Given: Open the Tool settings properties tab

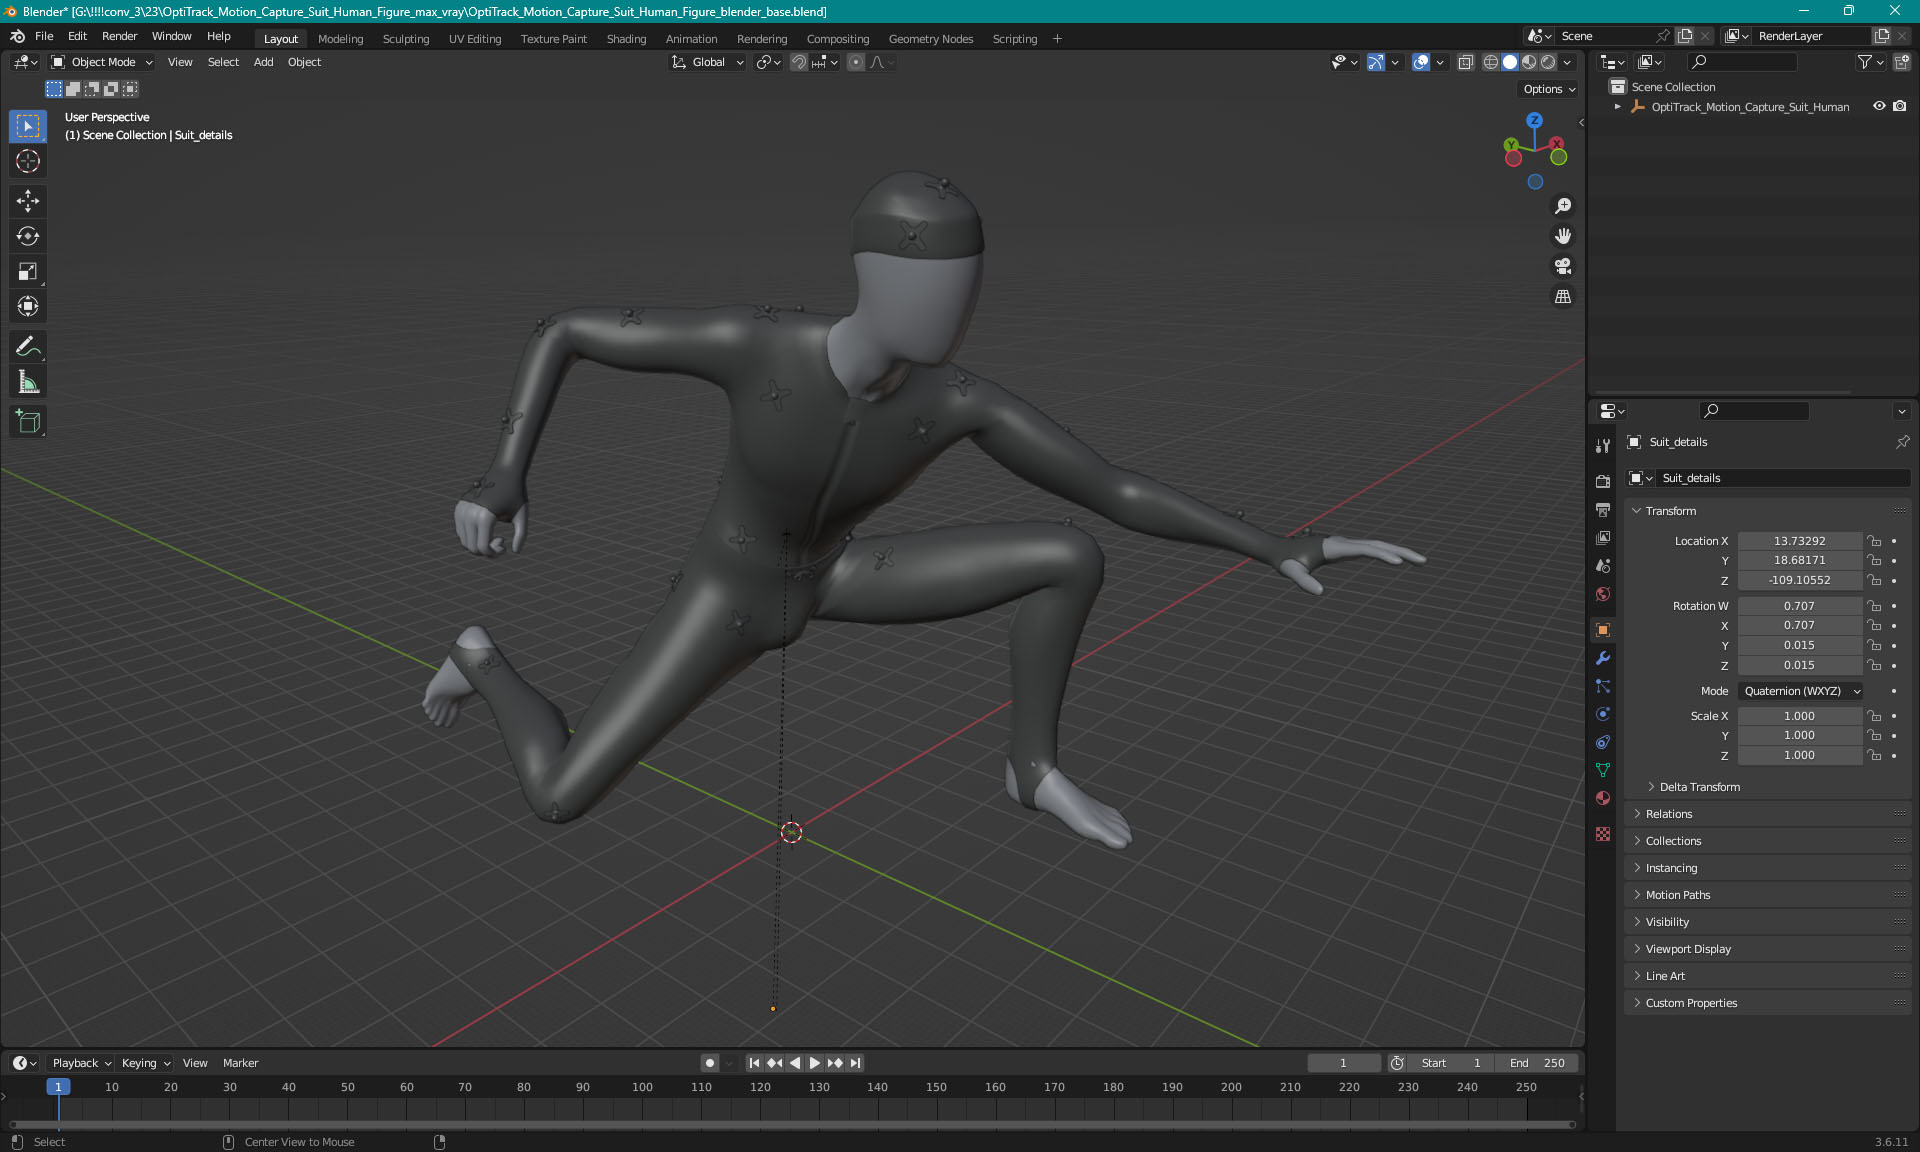Looking at the screenshot, I should [x=1603, y=445].
